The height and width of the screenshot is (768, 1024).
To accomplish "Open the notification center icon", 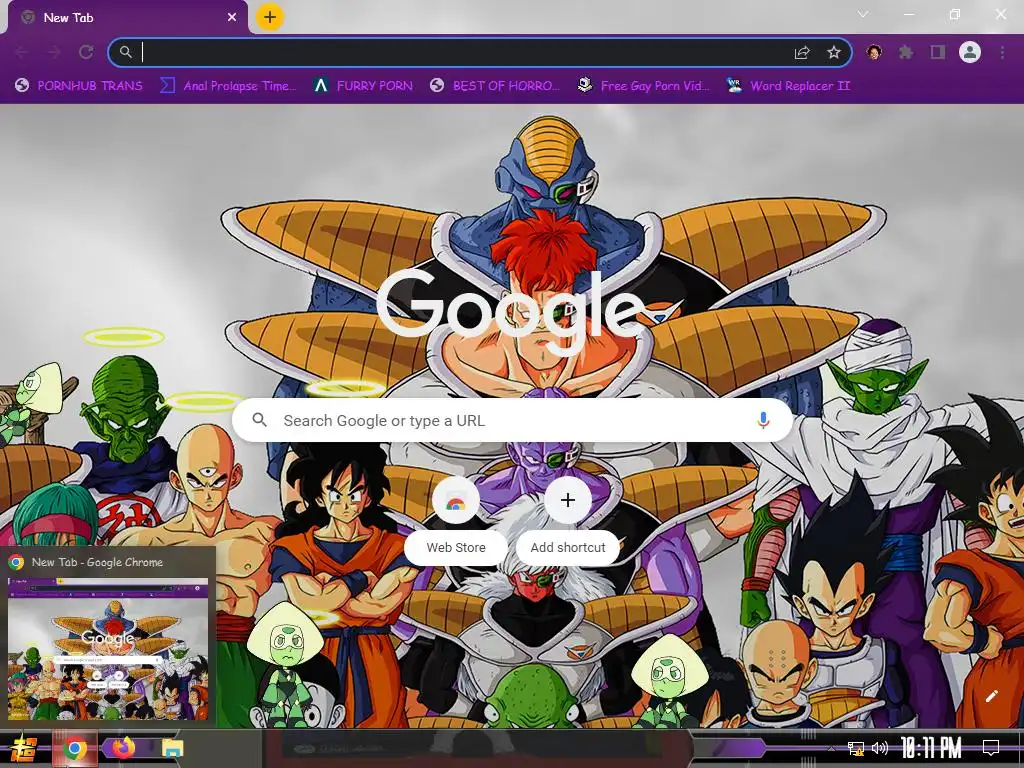I will coord(991,748).
